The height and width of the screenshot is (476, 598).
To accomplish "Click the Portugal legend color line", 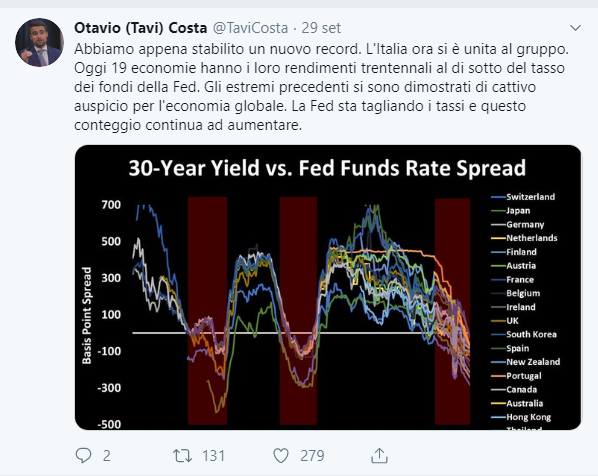I will (498, 376).
